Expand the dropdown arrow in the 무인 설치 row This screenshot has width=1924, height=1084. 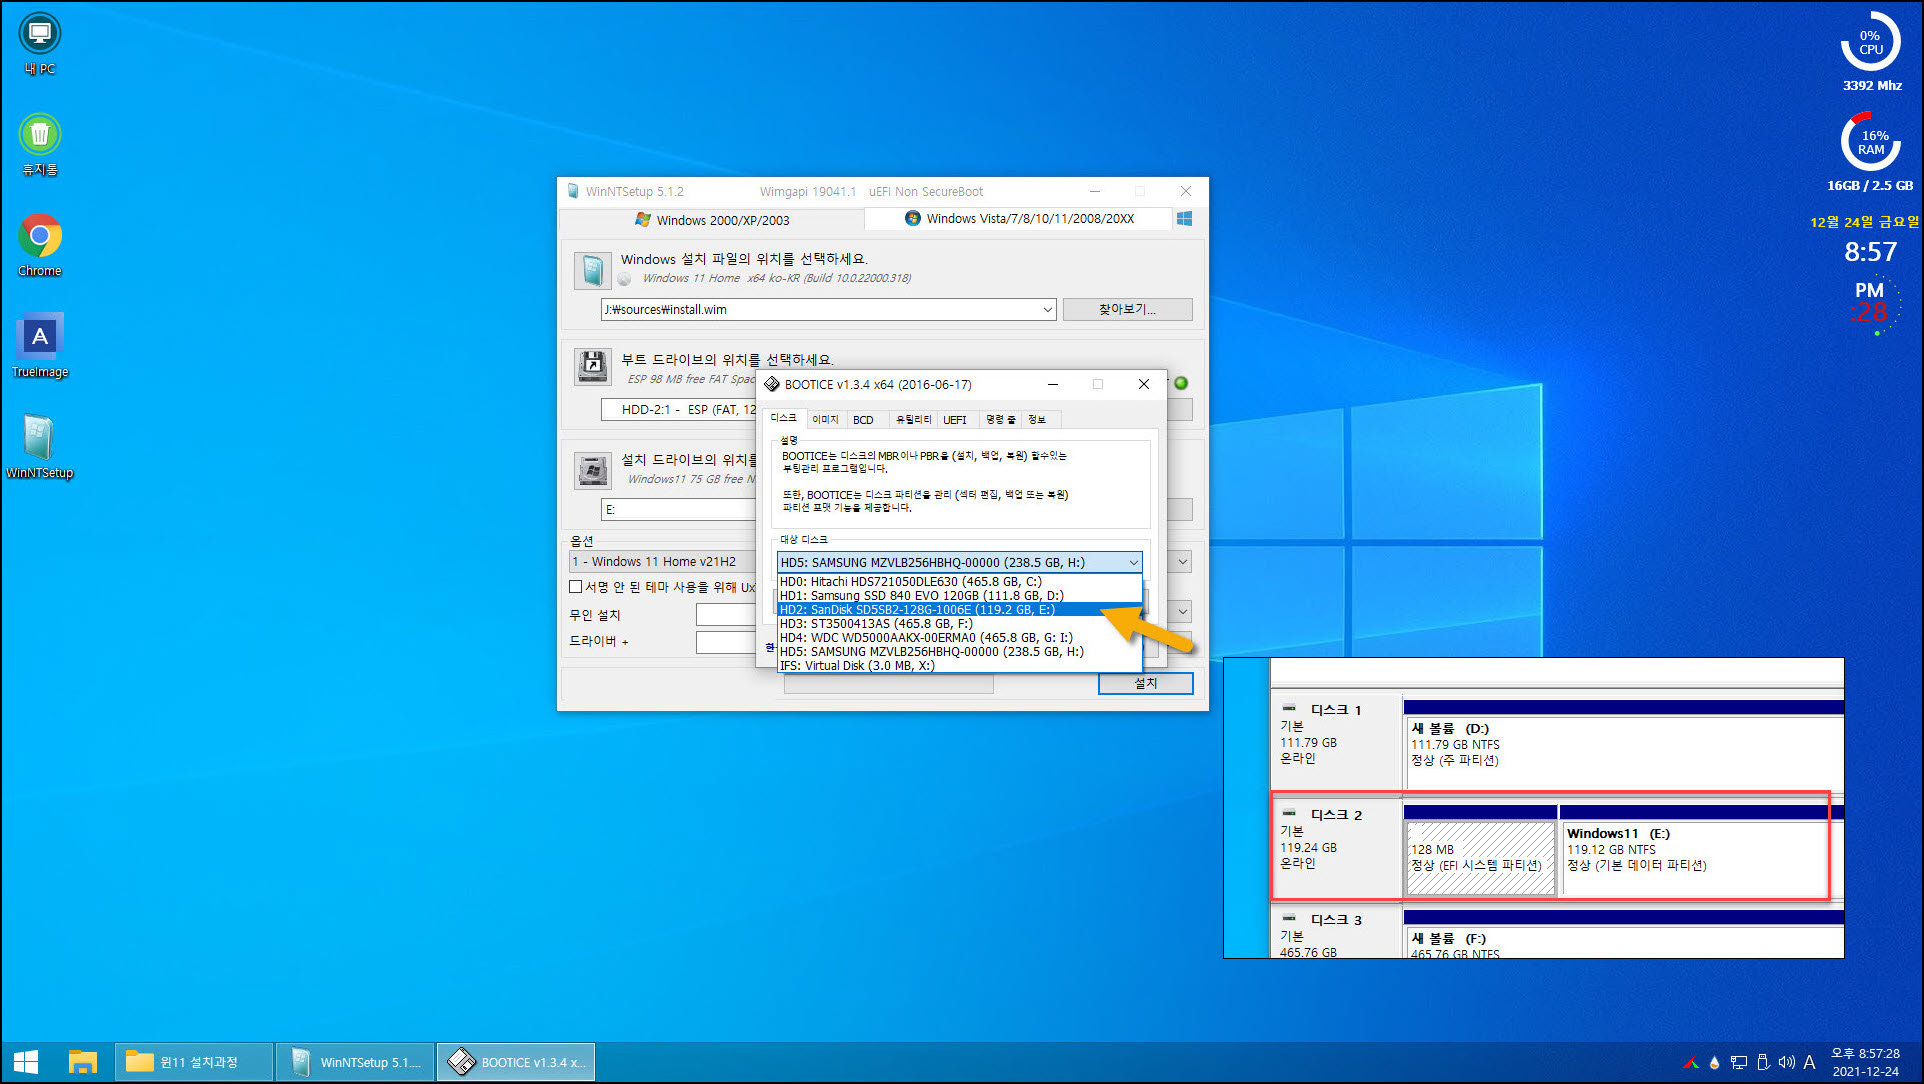[1182, 612]
